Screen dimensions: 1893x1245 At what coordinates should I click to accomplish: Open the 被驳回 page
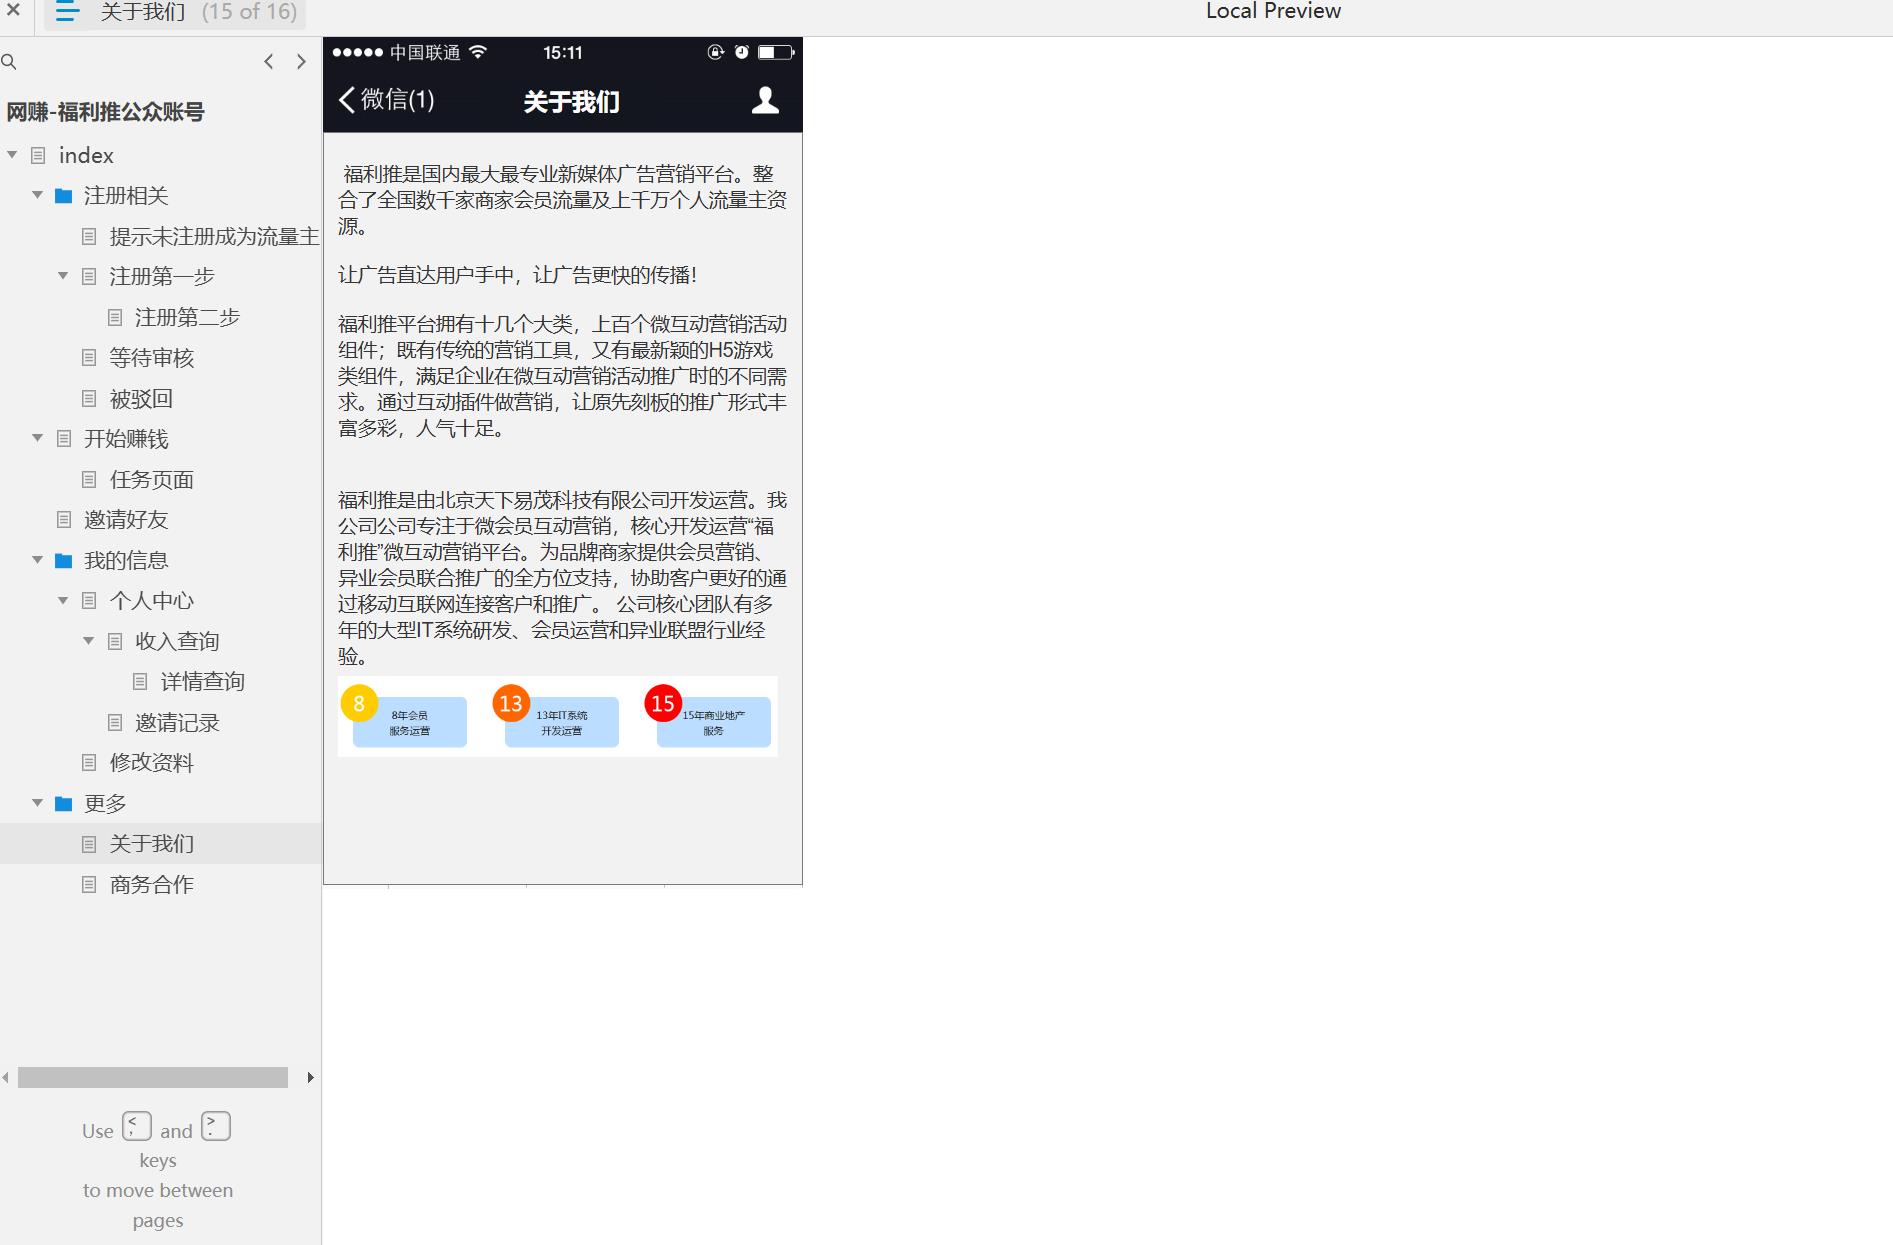point(141,398)
